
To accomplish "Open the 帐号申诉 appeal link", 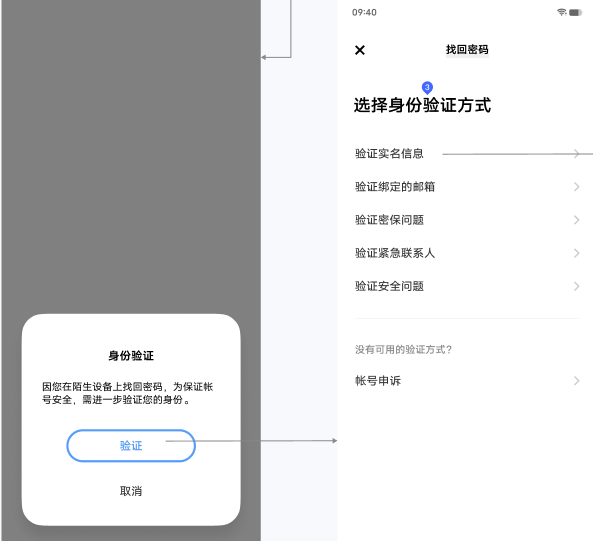I will point(467,381).
